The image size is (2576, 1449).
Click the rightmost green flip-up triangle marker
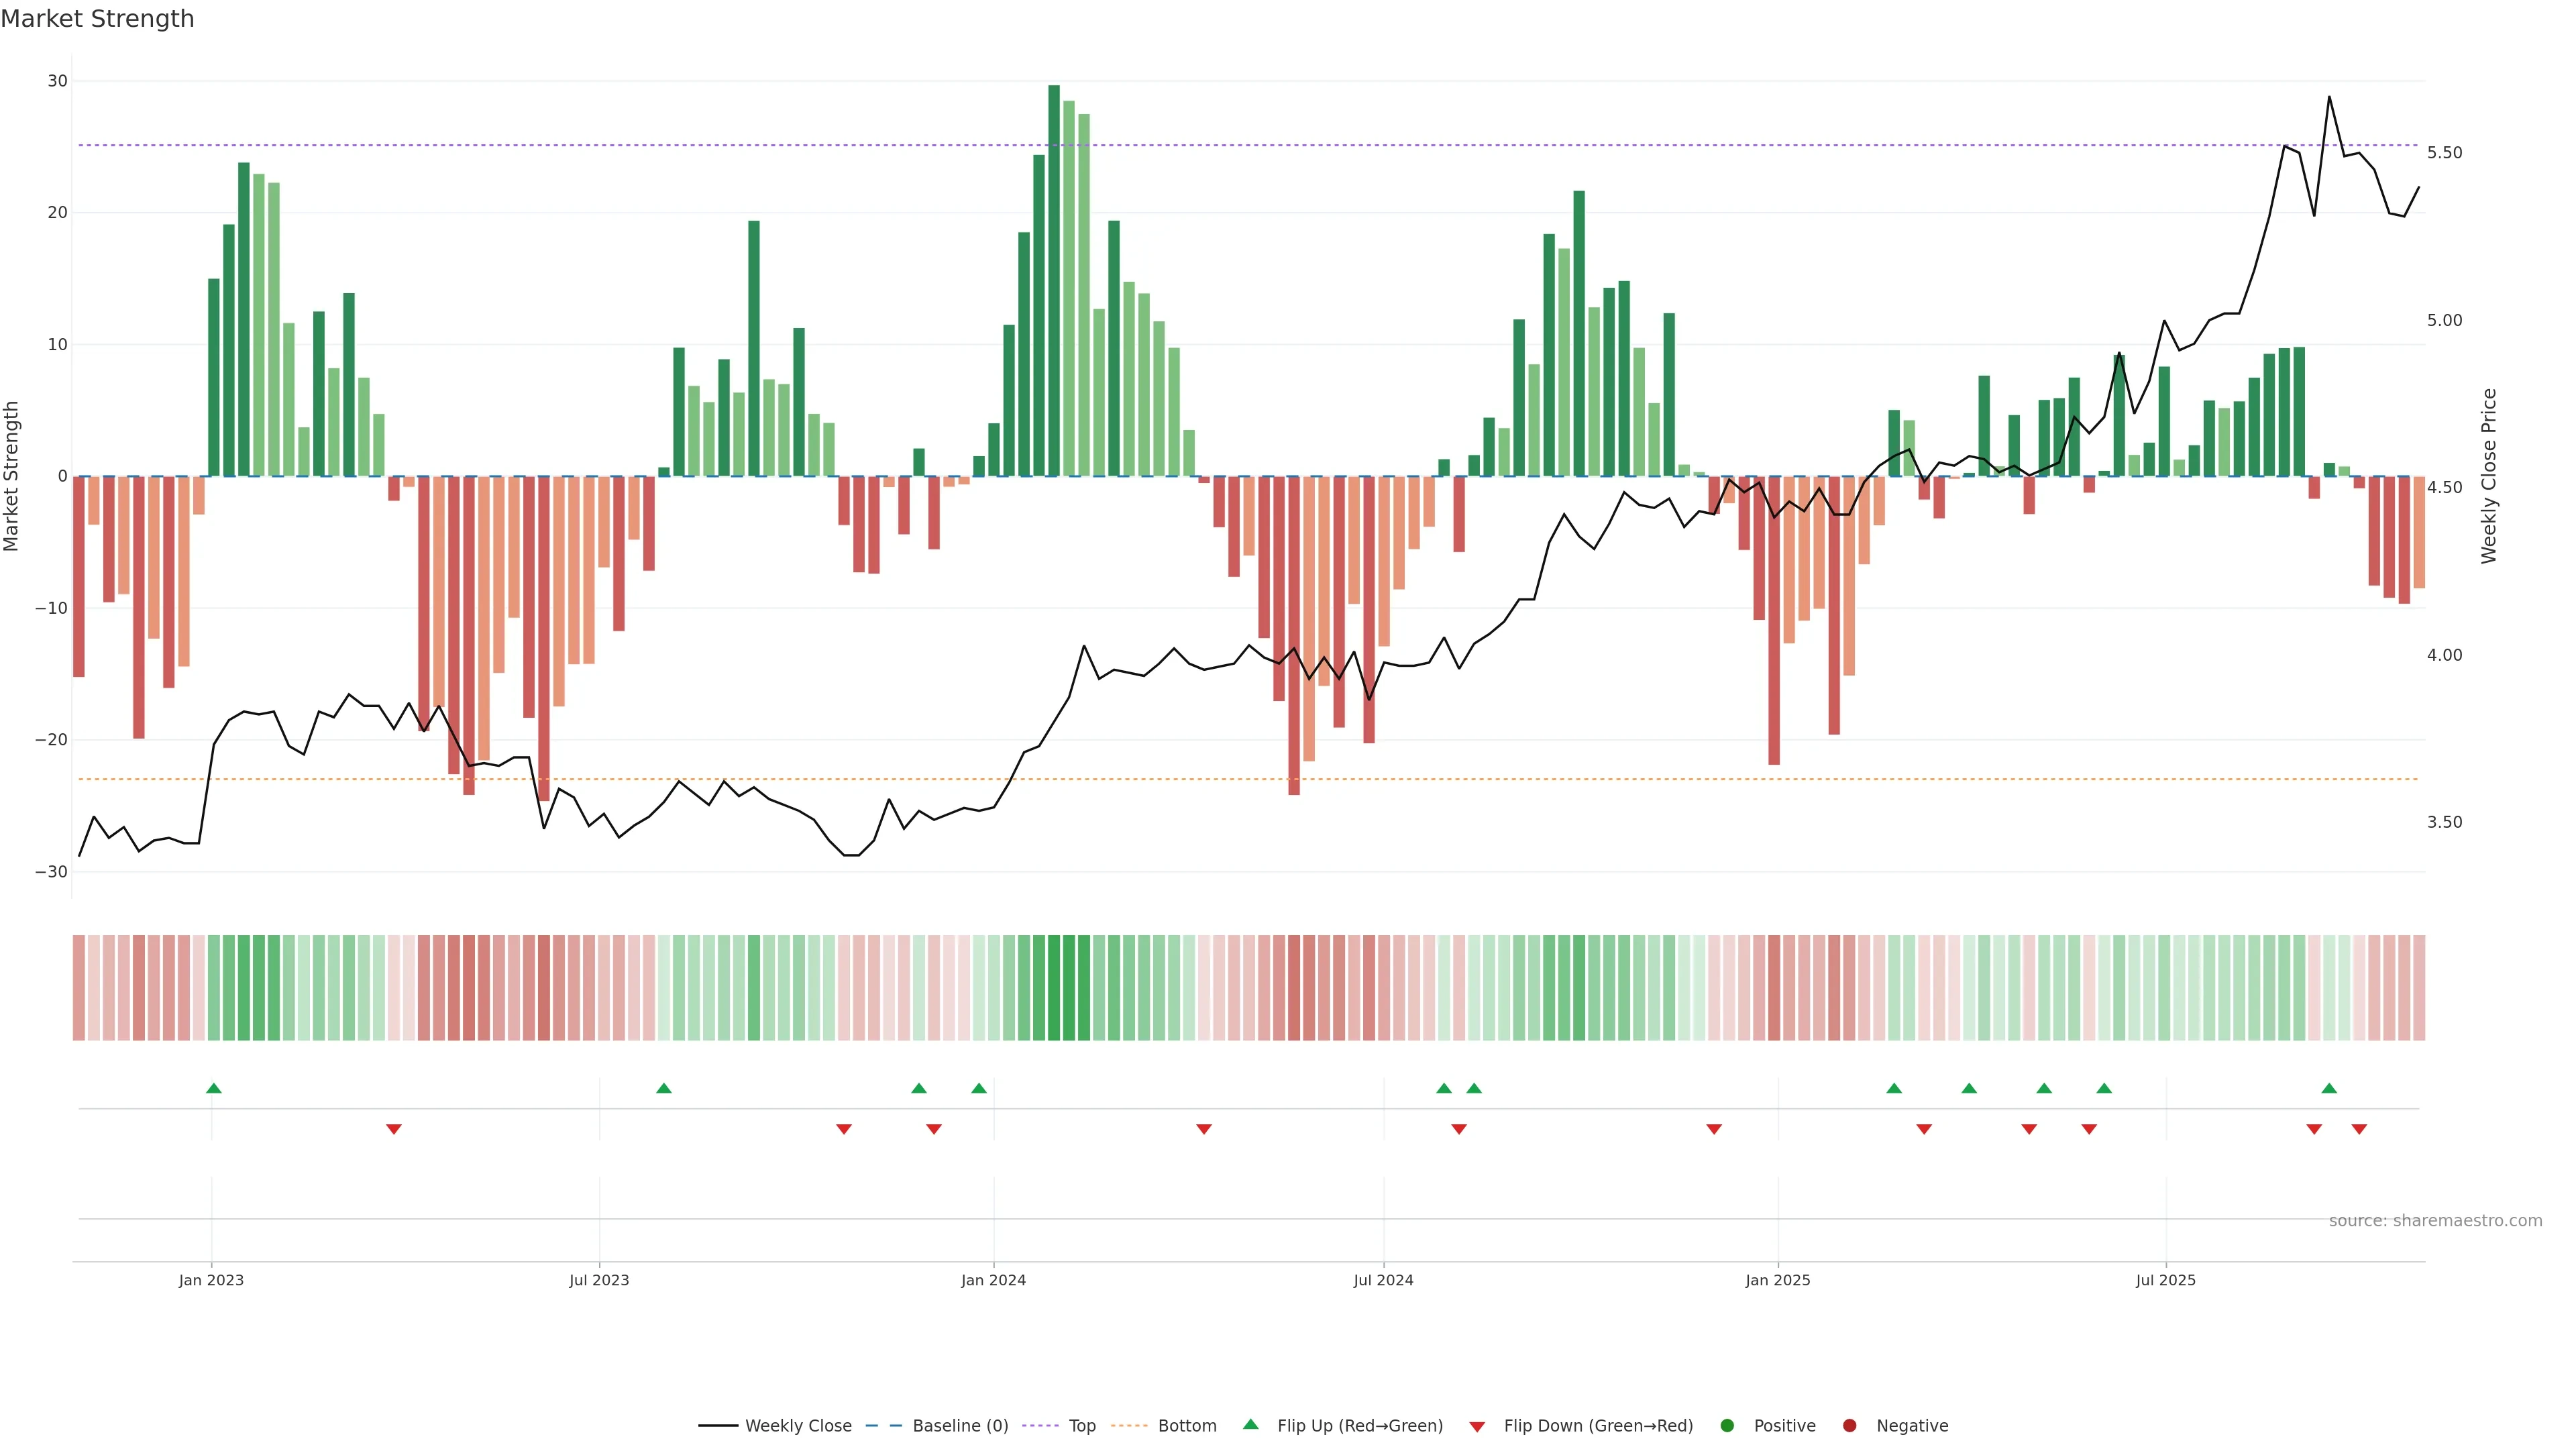[x=2329, y=1088]
